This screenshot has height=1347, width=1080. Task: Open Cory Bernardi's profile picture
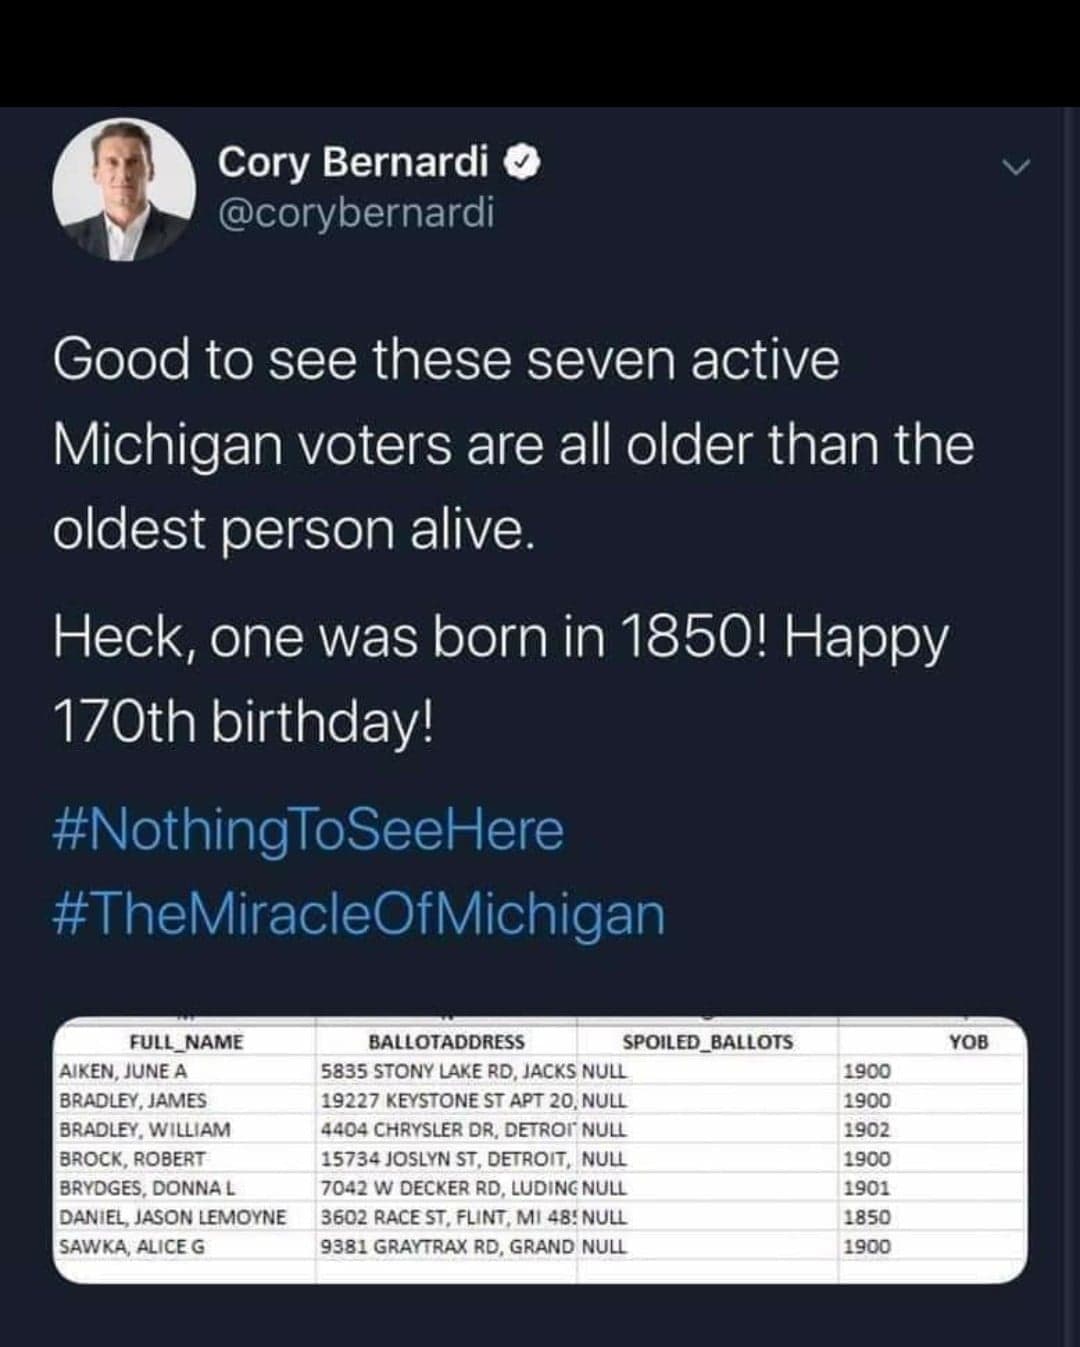(x=124, y=189)
